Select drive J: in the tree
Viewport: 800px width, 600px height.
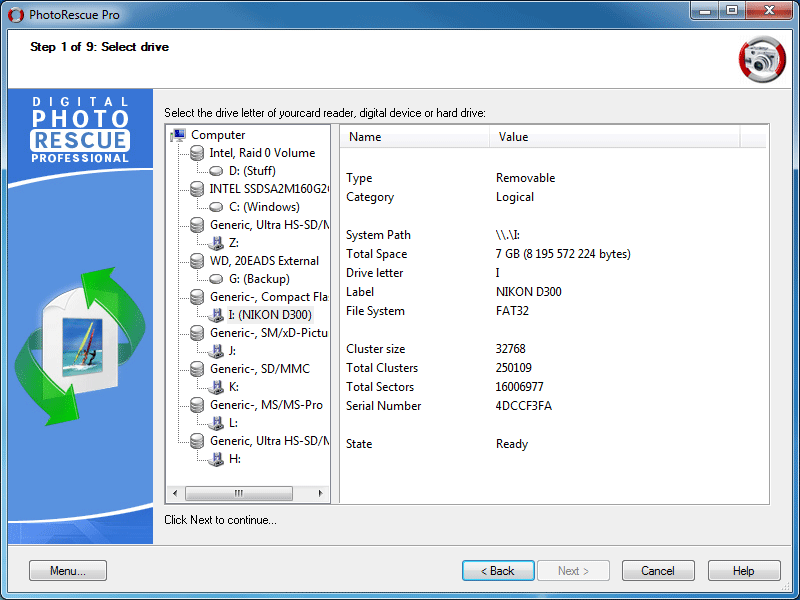pos(232,351)
